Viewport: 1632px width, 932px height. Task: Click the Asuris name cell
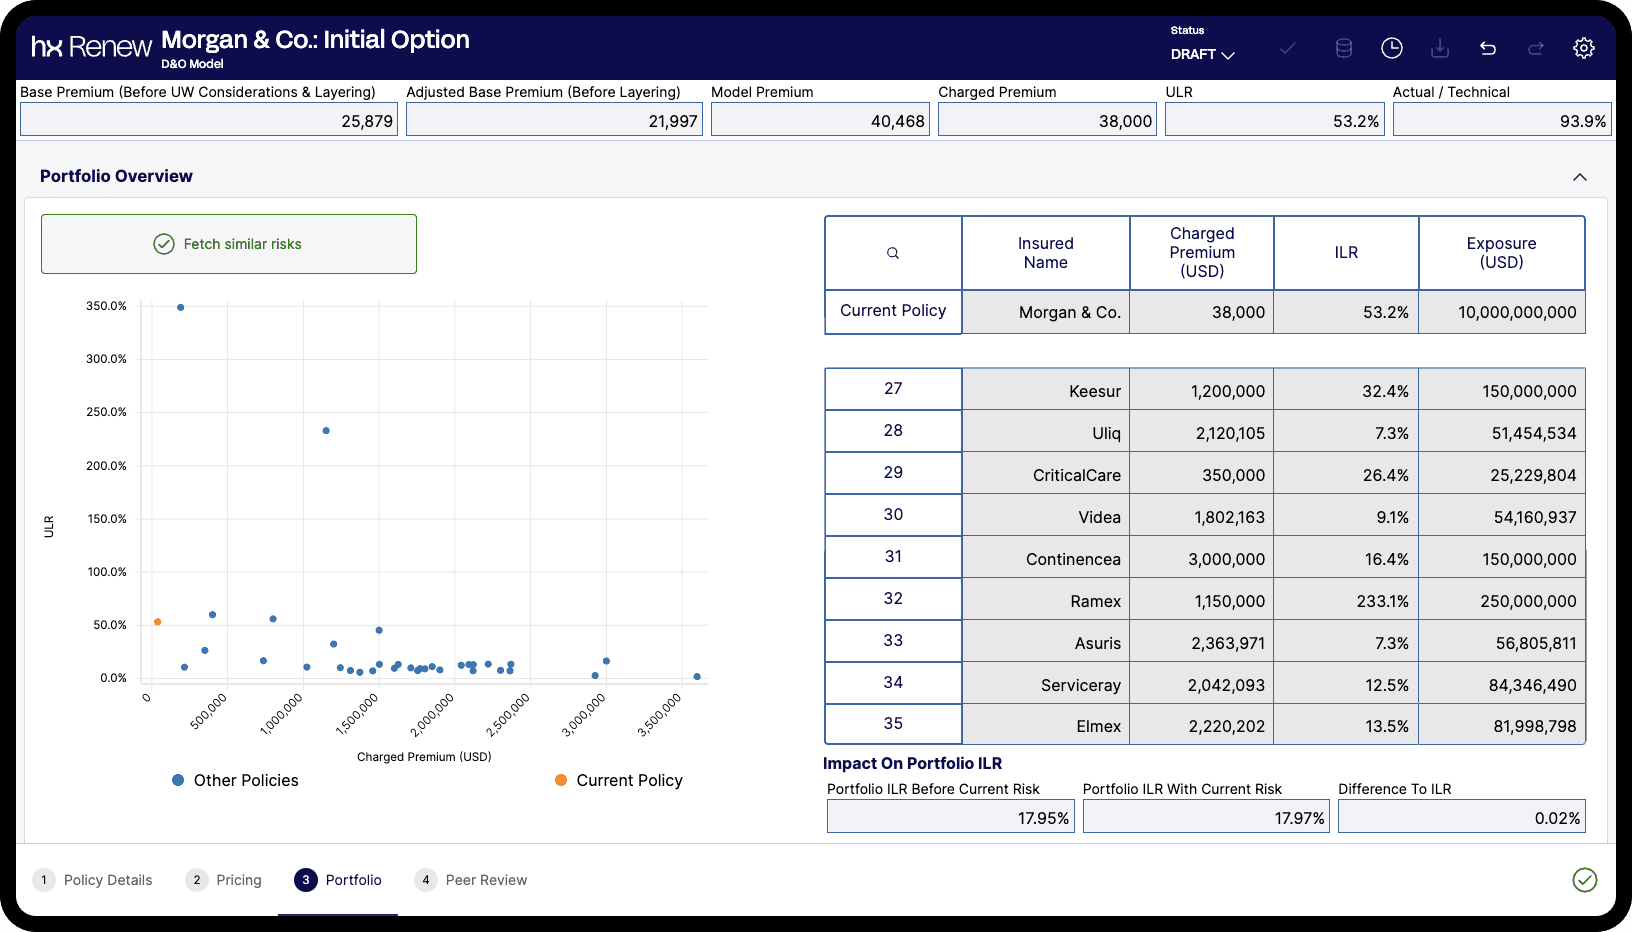(1046, 643)
